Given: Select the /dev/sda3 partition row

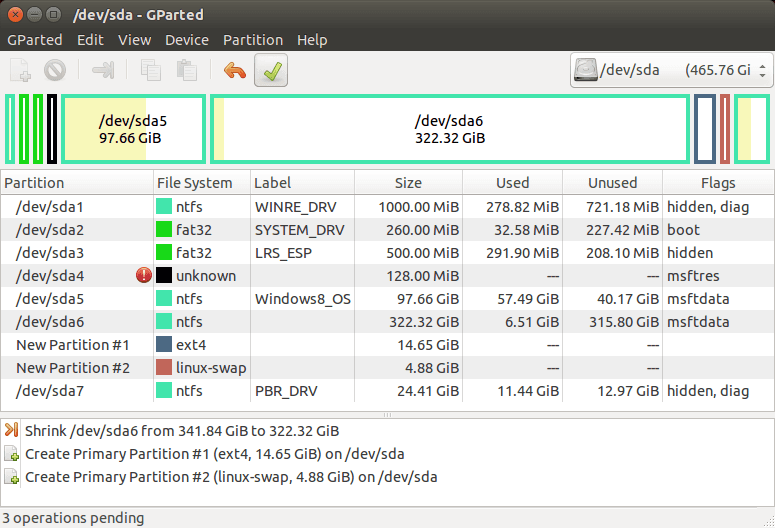Looking at the screenshot, I should (387, 253).
